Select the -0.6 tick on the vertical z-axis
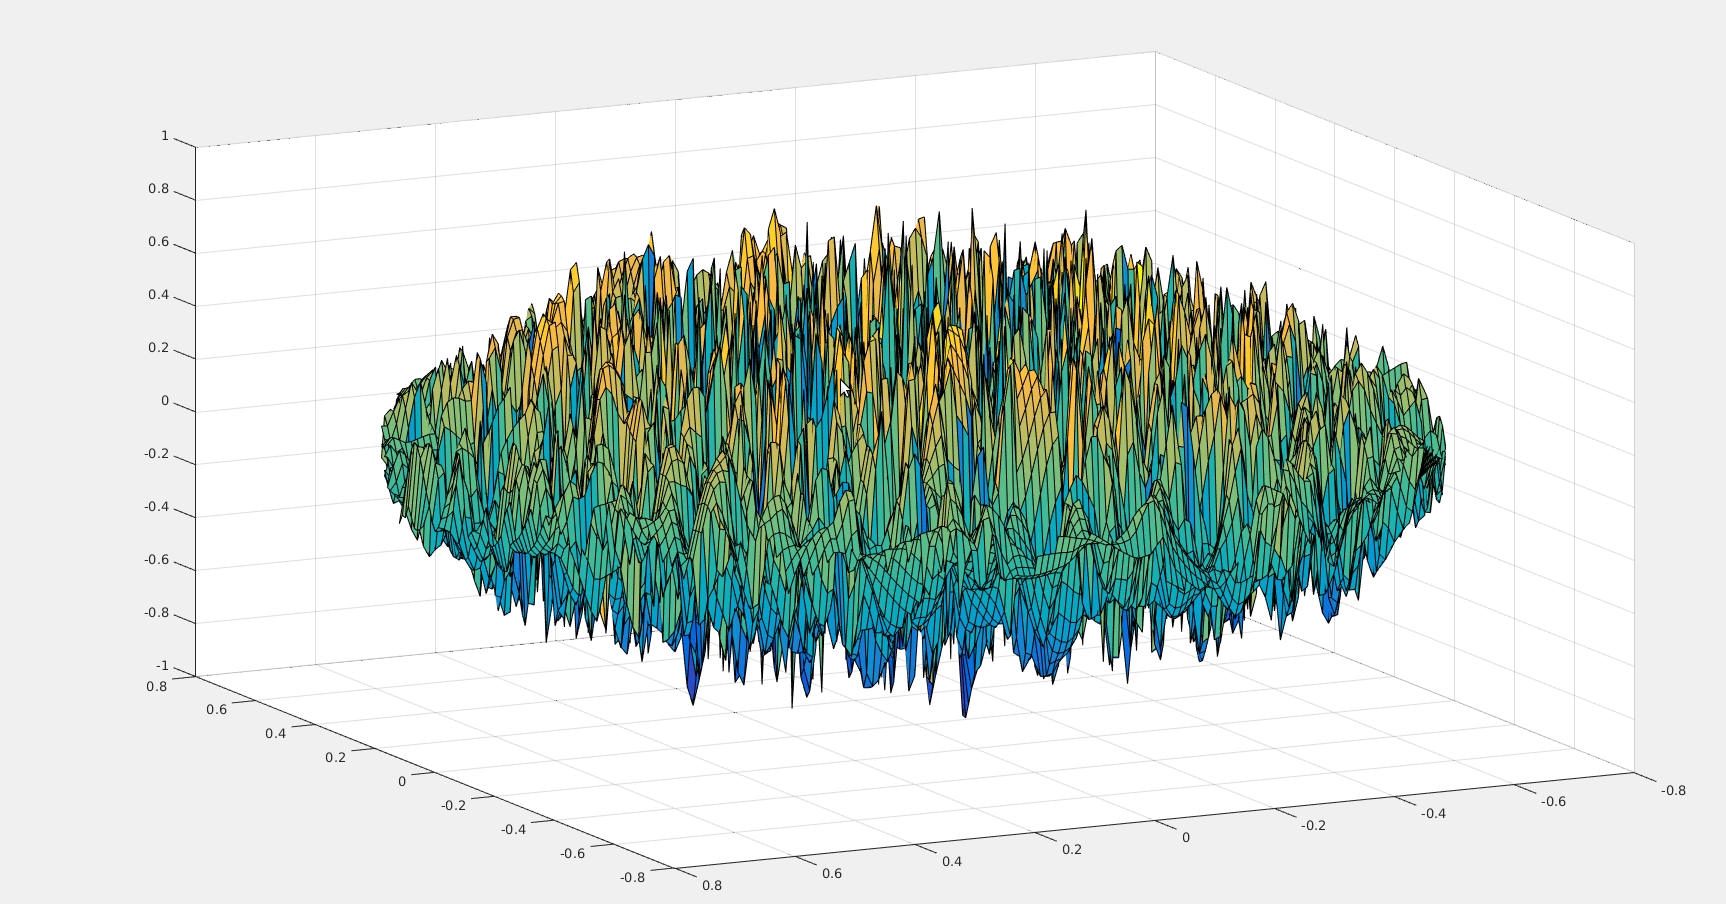The width and height of the screenshot is (1726, 904). pyautogui.click(x=156, y=561)
